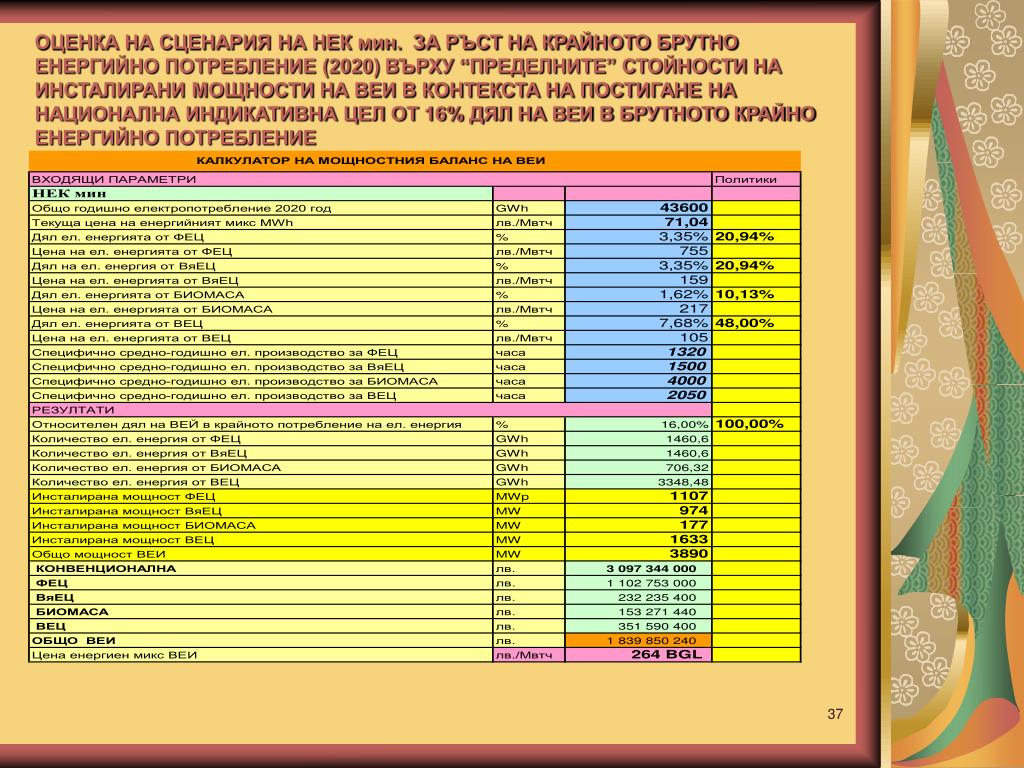The height and width of the screenshot is (768, 1024).
Task: Select the НЕК мин scenario label
Action: 261,193
